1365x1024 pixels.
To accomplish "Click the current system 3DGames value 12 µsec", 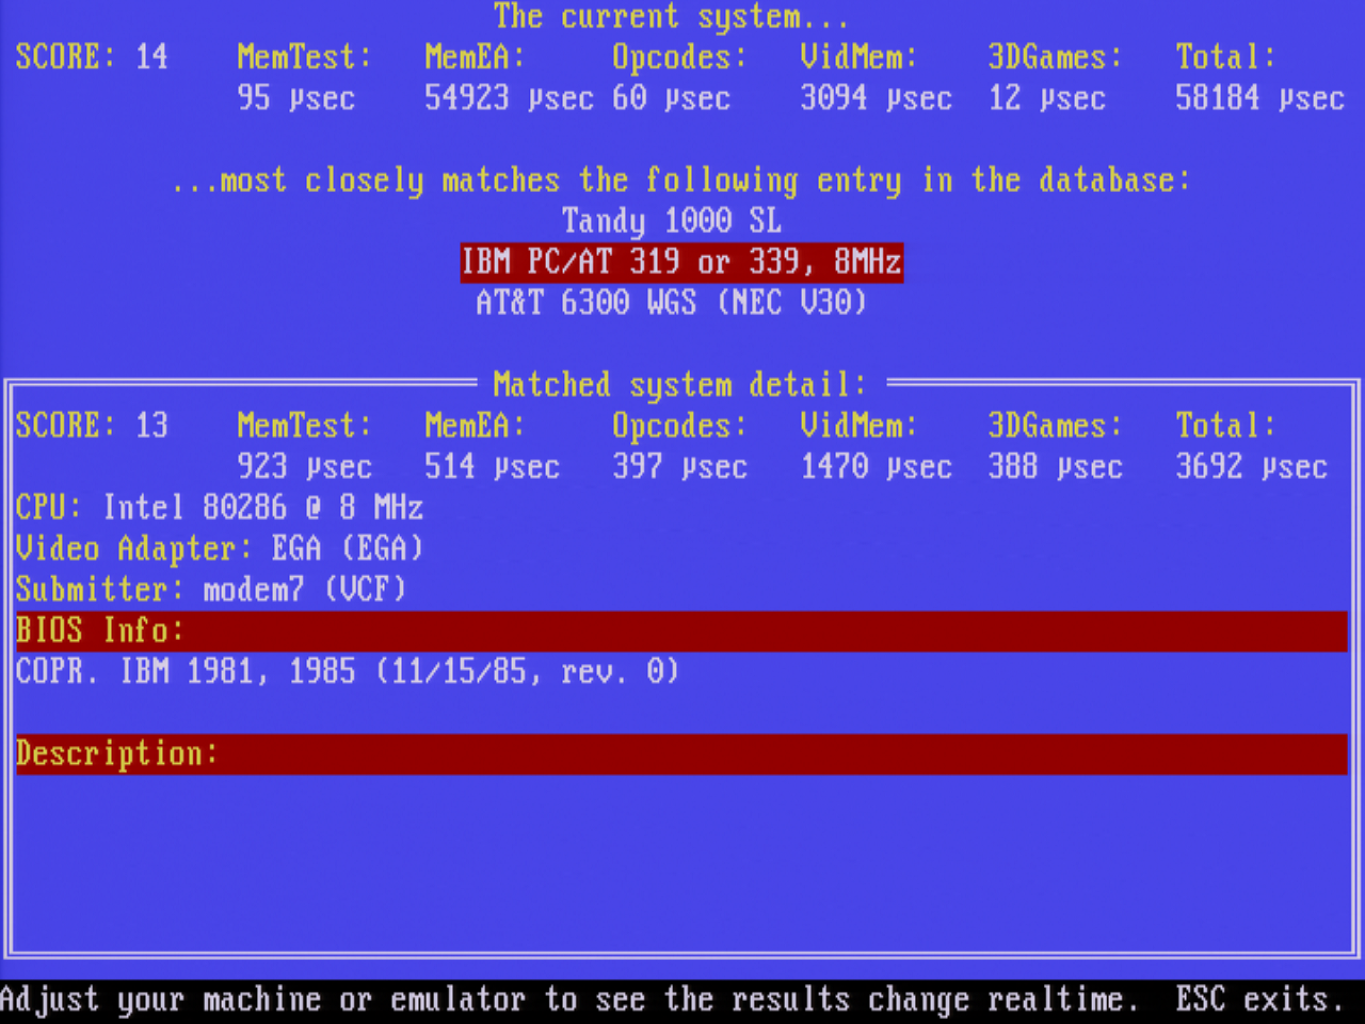I will (x=1047, y=98).
